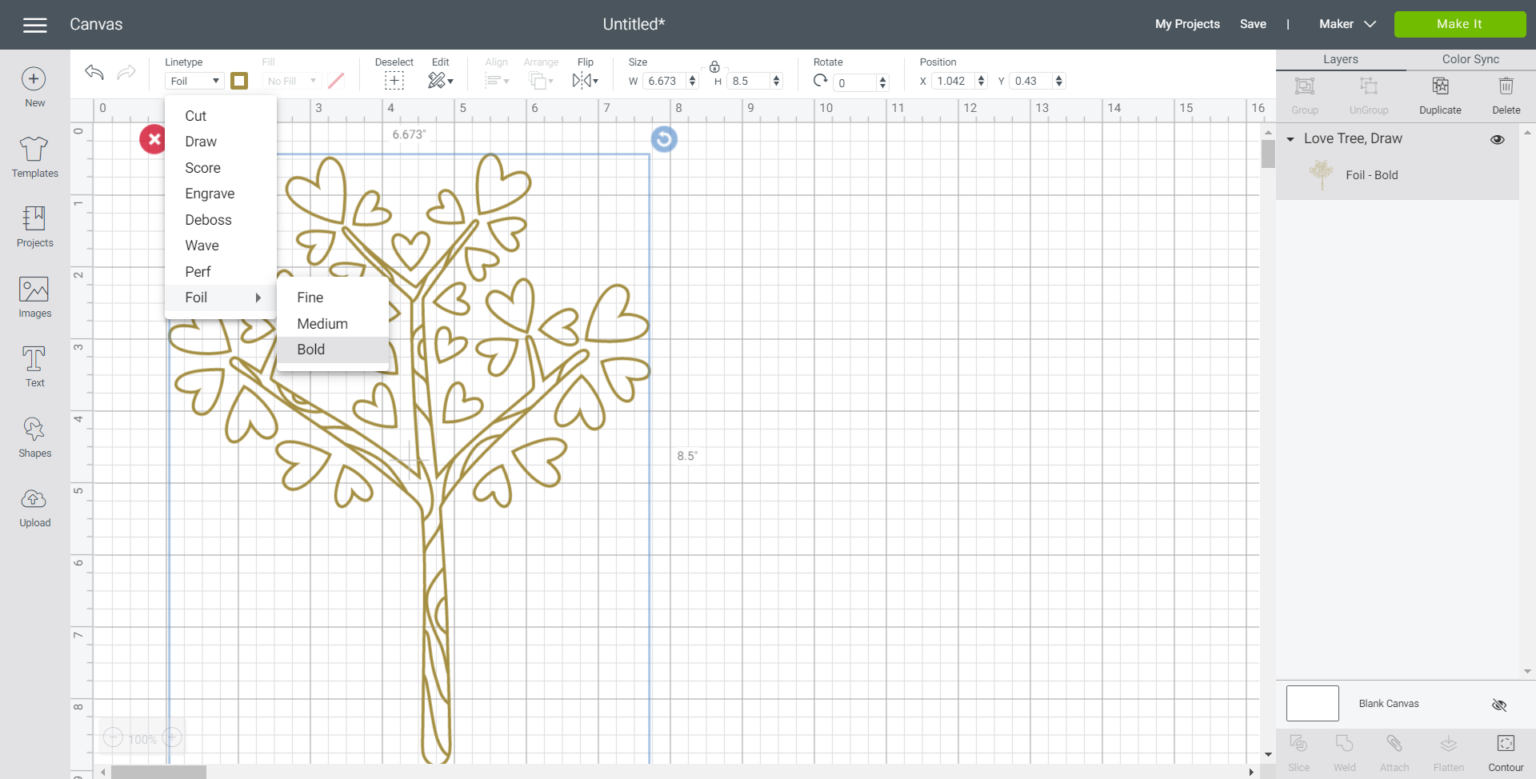Open the Maker machine dropdown
The image size is (1536, 779).
[1347, 23]
